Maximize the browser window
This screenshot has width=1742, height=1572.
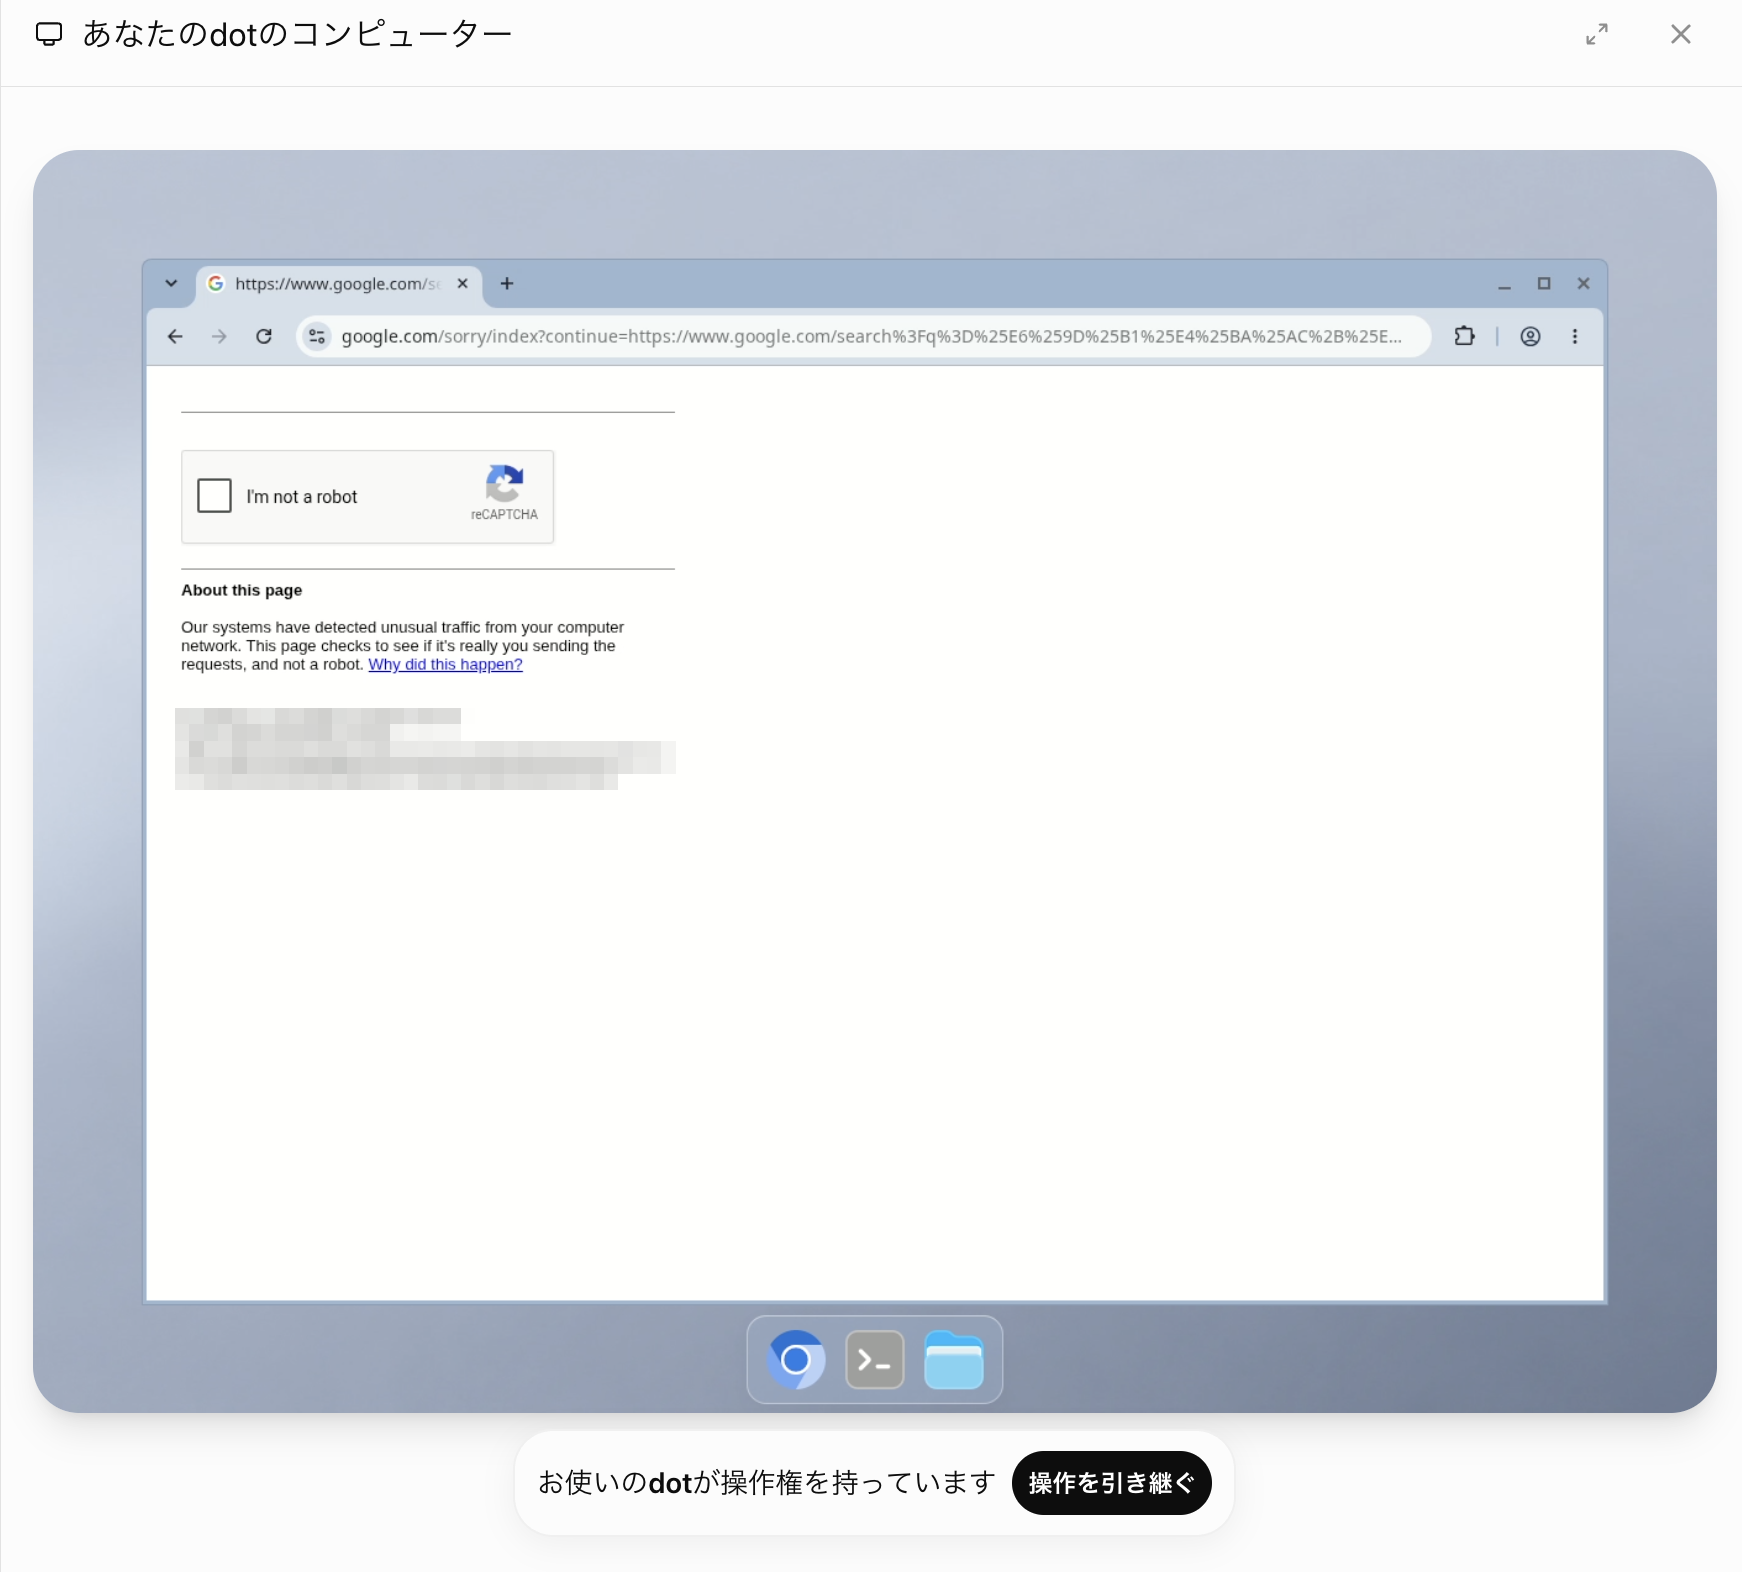pos(1544,284)
